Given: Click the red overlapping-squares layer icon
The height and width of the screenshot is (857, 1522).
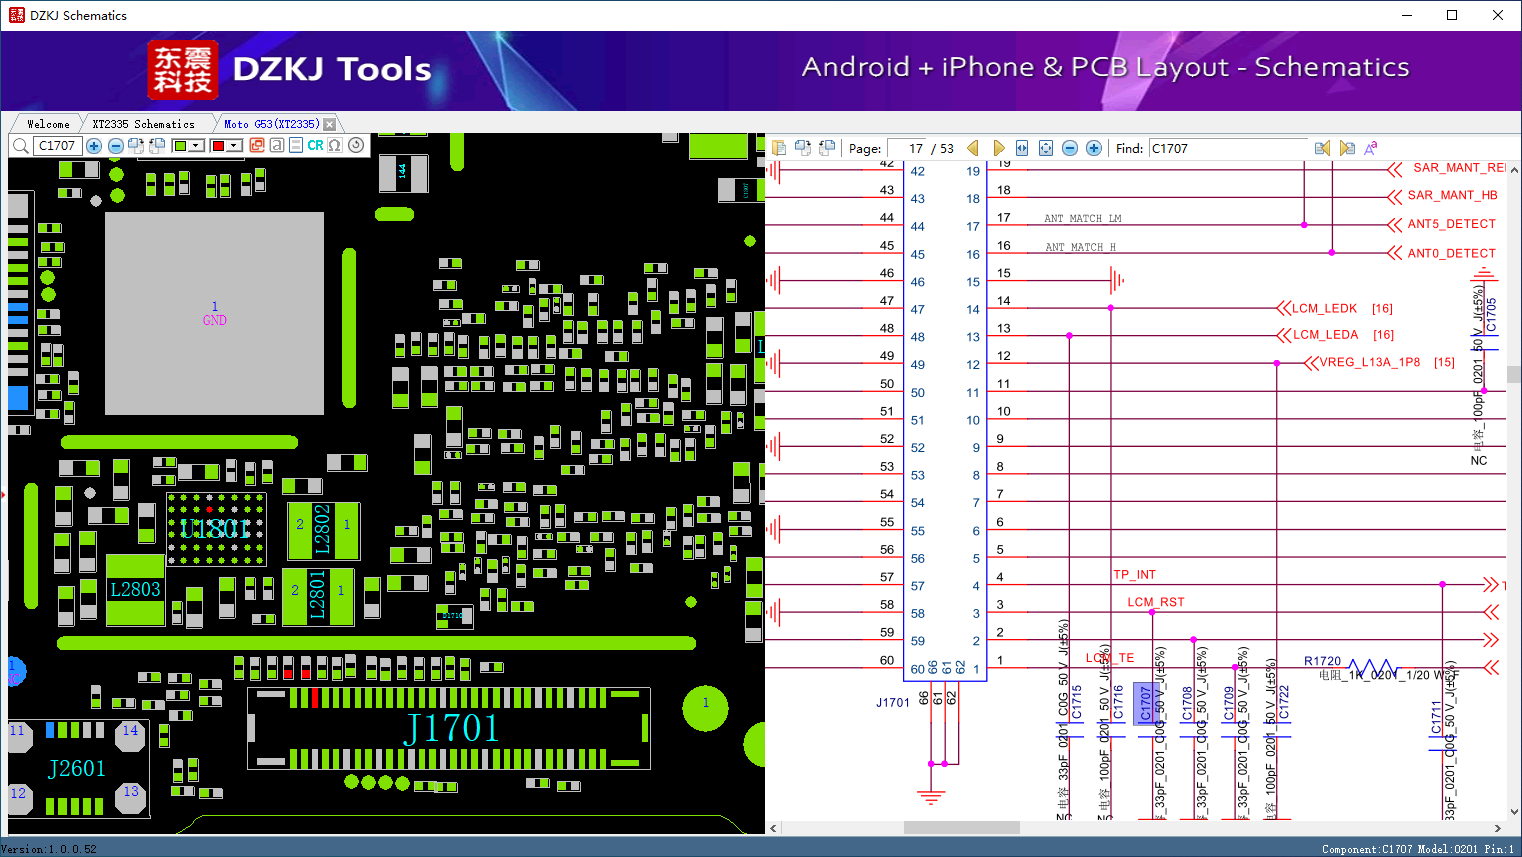Looking at the screenshot, I should point(257,145).
